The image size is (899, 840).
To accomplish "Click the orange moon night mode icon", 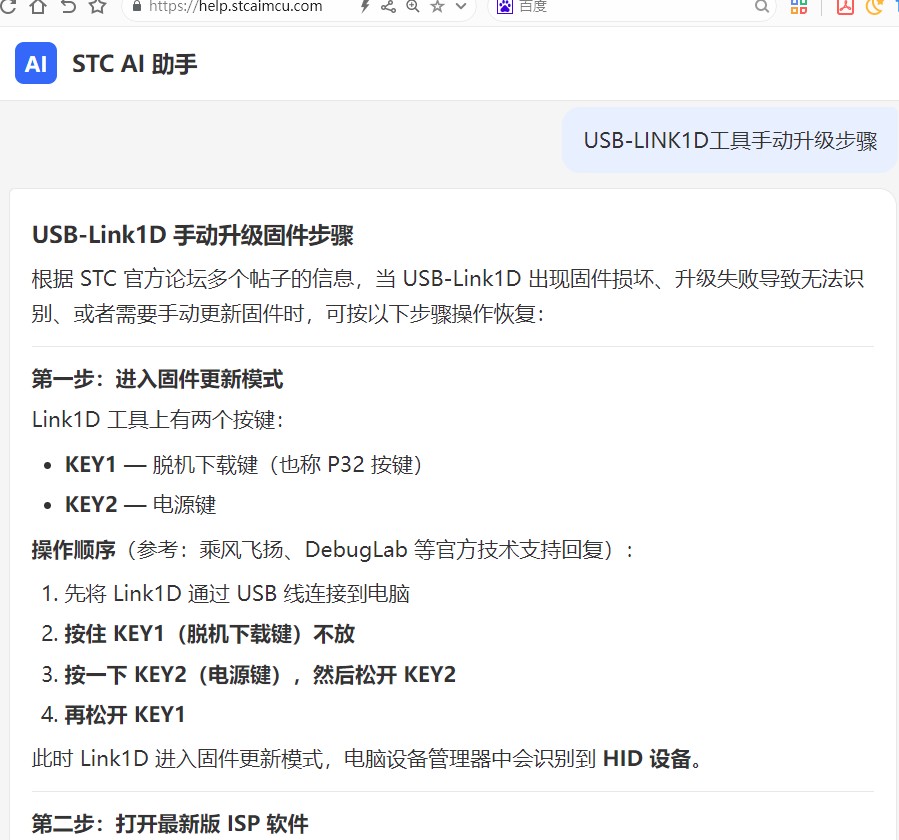I will (x=874, y=6).
